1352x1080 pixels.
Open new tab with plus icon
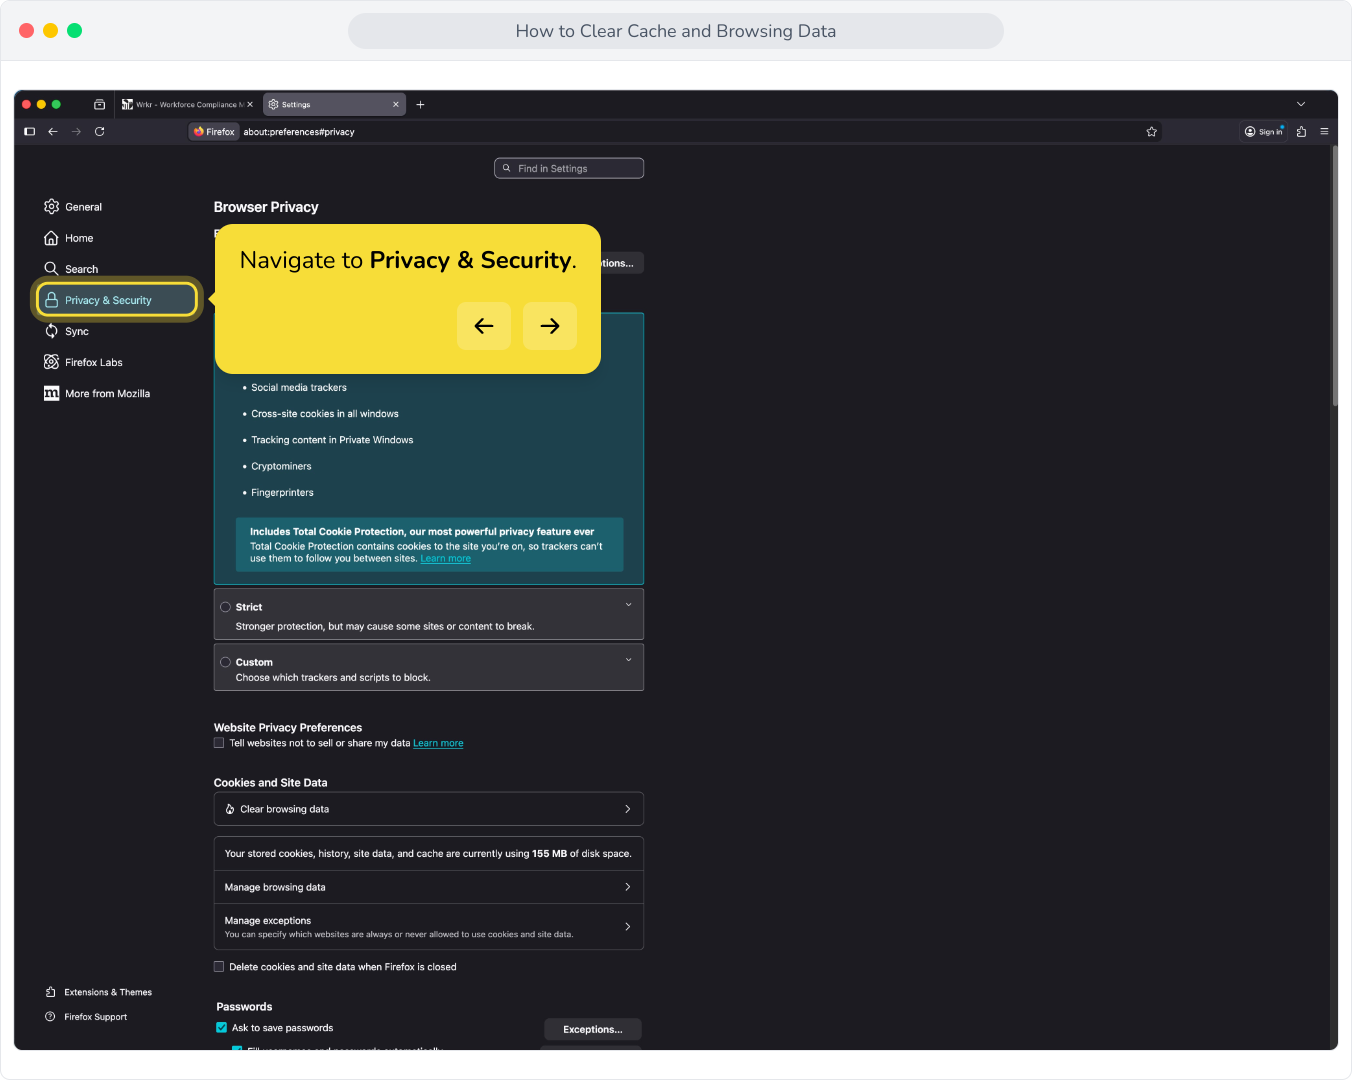click(420, 104)
